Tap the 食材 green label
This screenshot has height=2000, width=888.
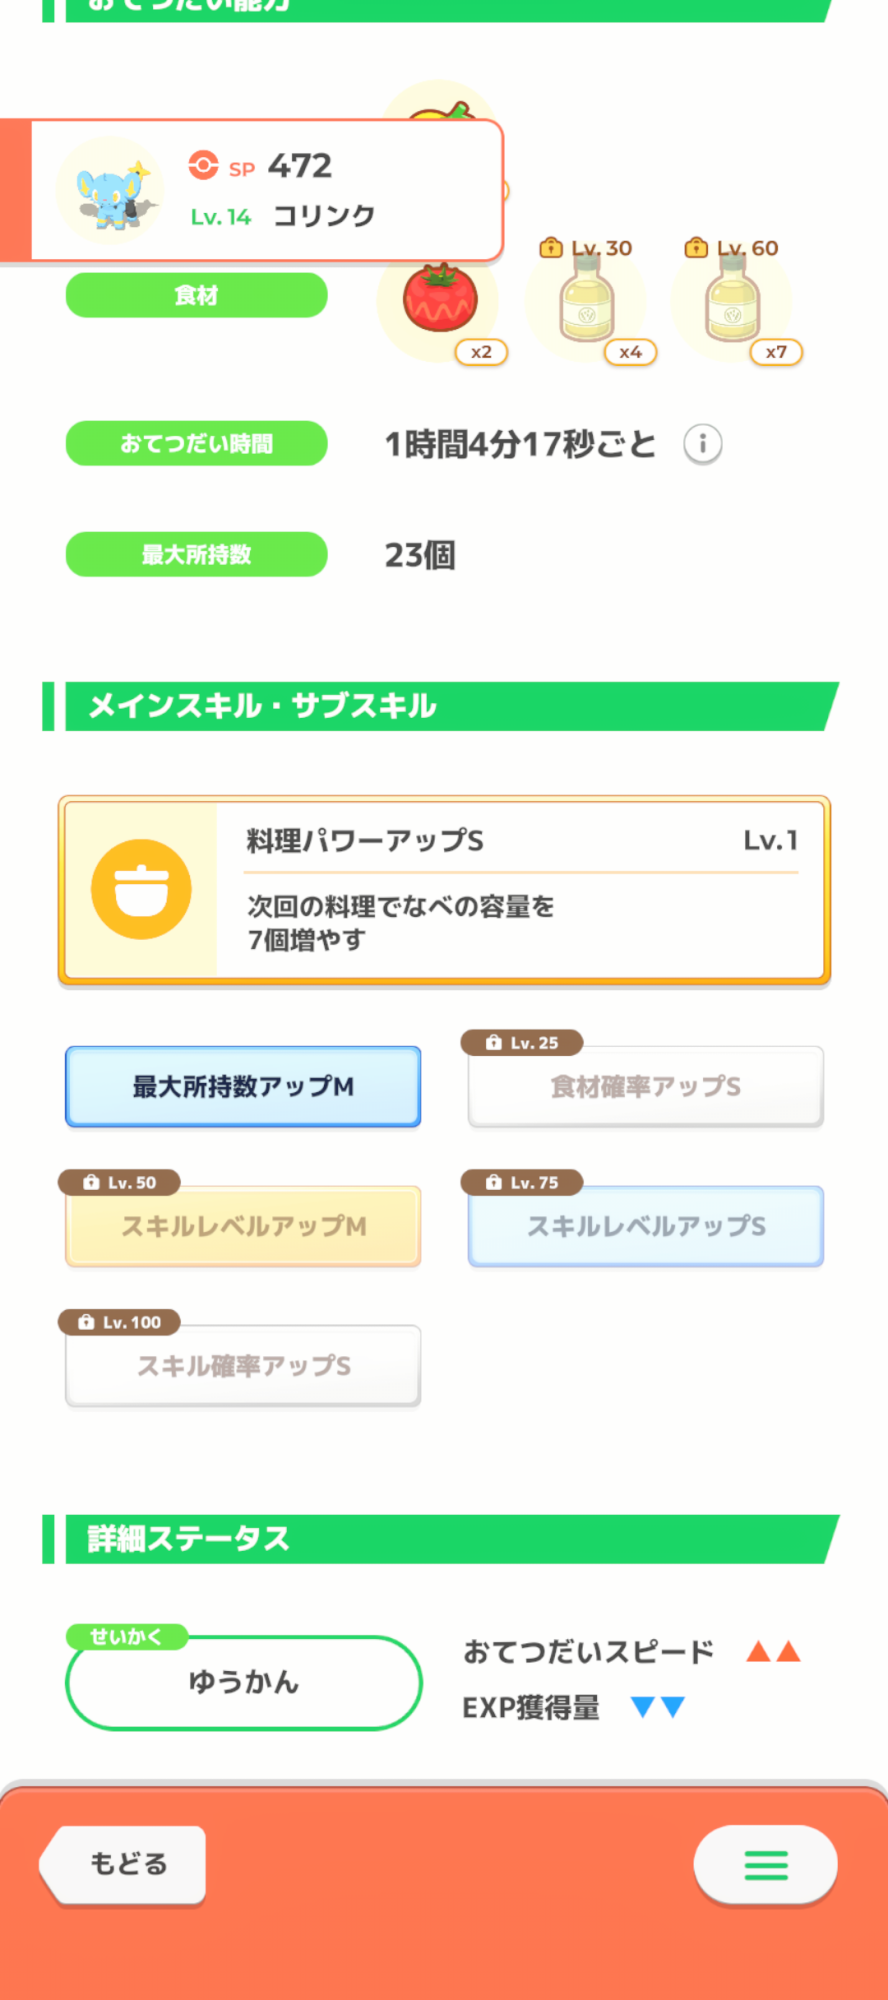[196, 295]
